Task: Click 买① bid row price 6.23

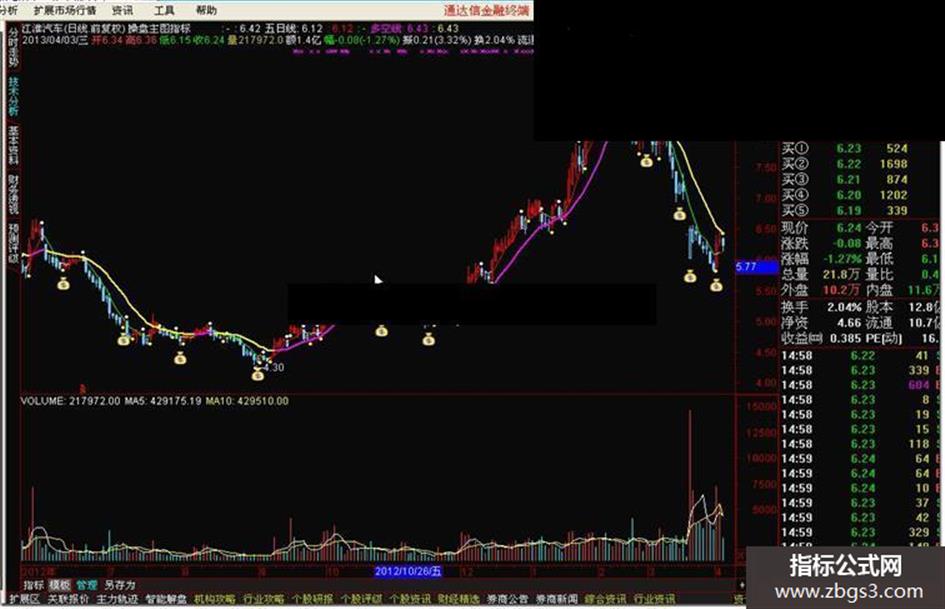Action: (849, 148)
